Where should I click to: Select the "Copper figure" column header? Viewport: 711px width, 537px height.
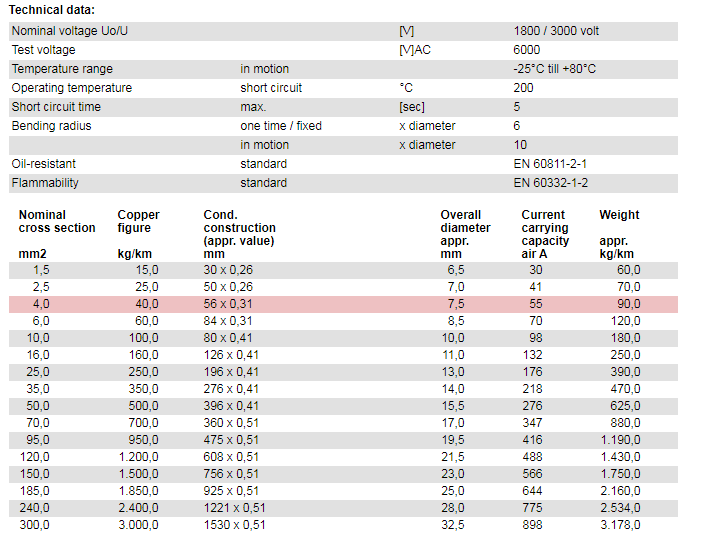pyautogui.click(x=138, y=221)
